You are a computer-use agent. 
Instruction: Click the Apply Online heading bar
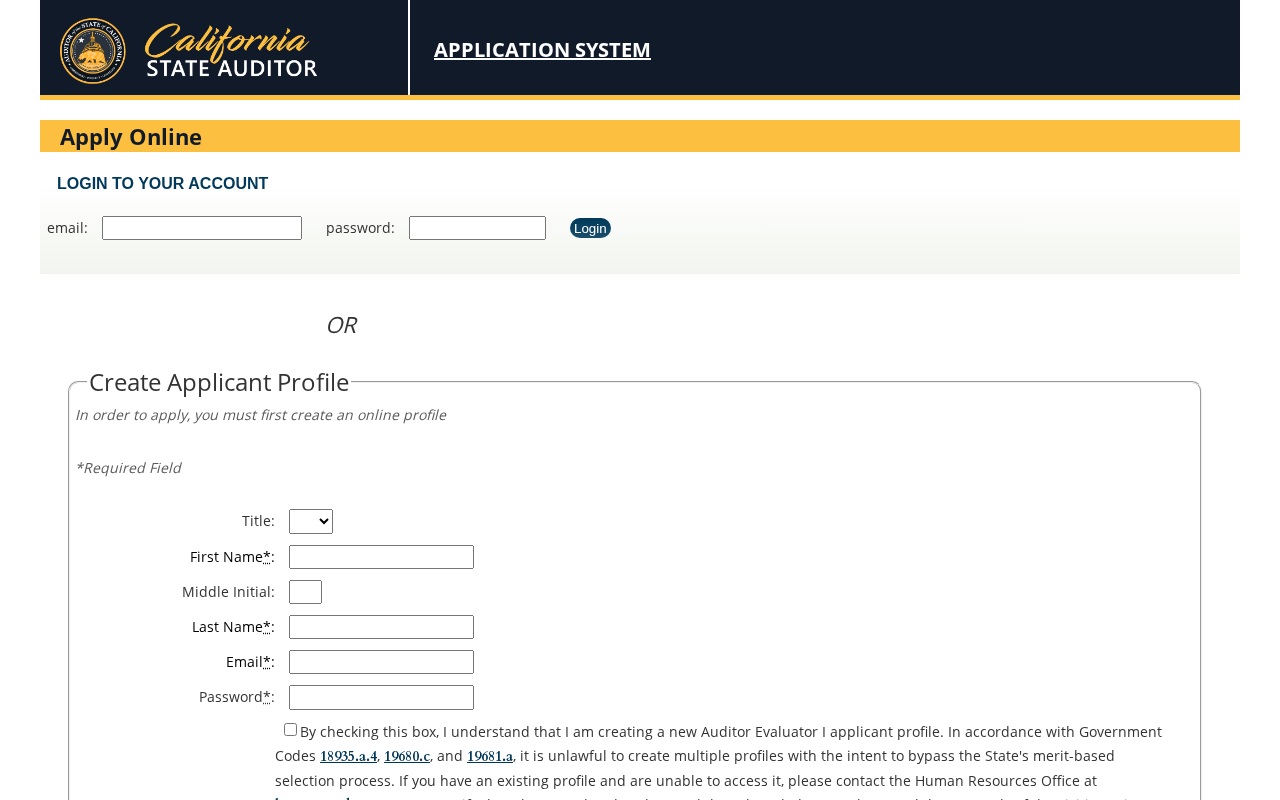point(640,137)
